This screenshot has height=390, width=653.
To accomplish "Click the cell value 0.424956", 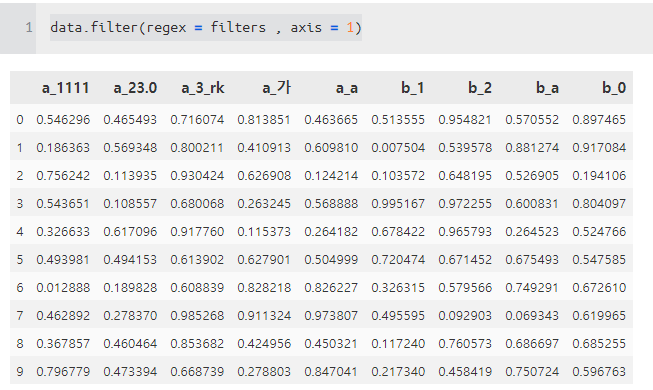I will click(x=264, y=343).
